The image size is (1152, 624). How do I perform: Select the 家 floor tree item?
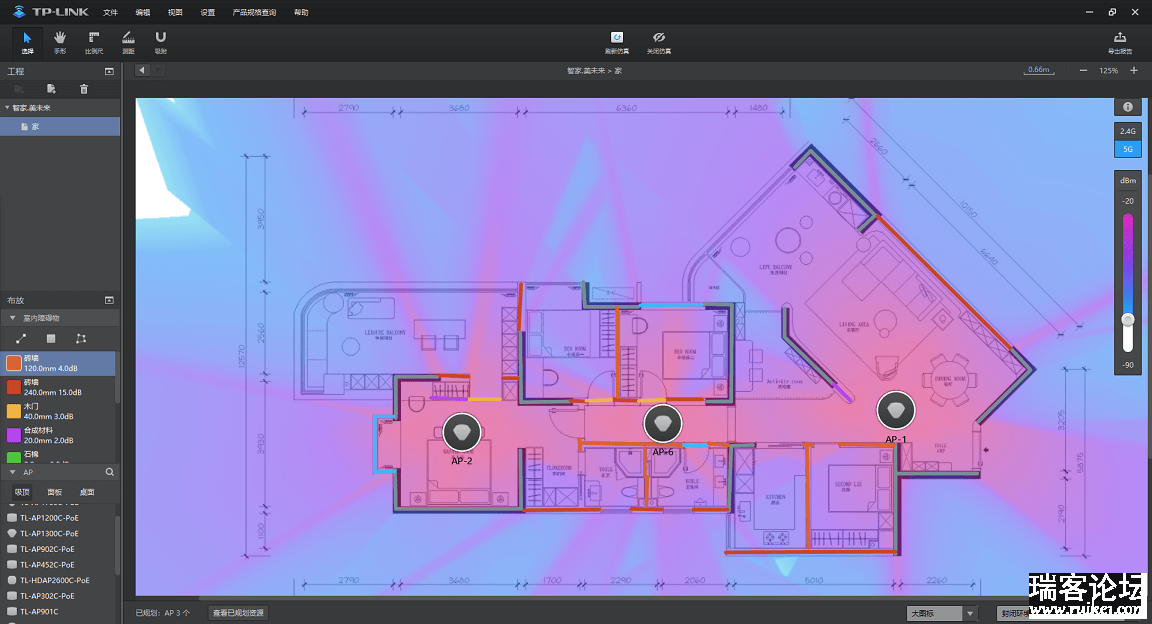[60, 126]
